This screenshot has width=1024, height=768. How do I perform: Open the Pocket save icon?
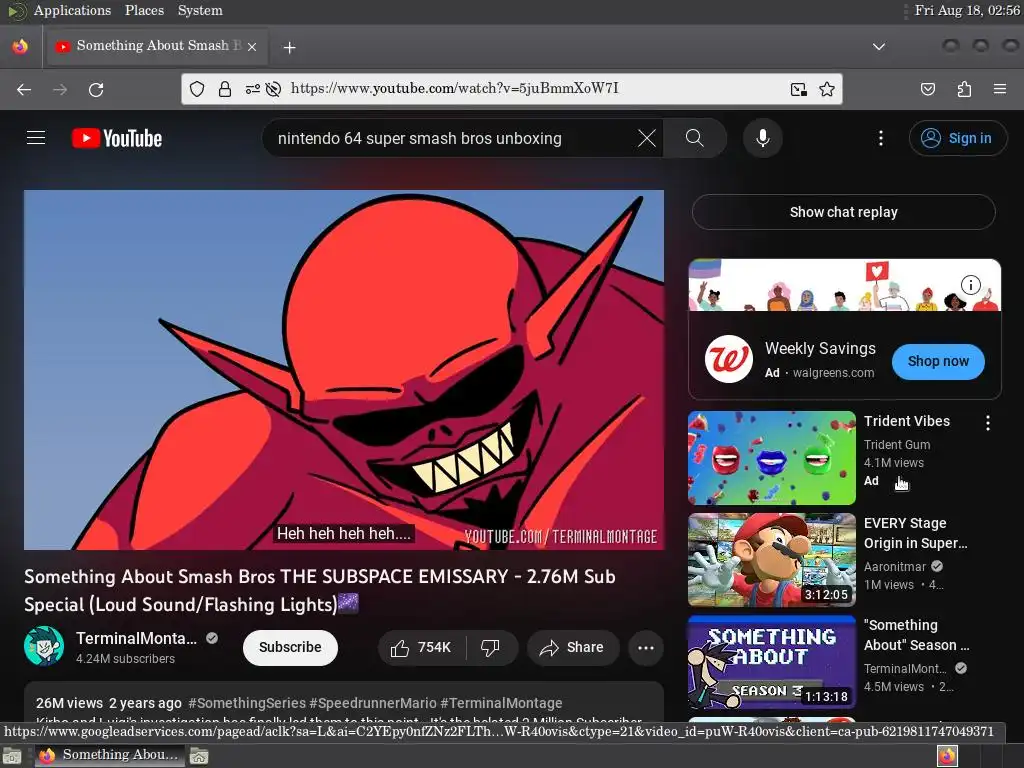(x=927, y=89)
